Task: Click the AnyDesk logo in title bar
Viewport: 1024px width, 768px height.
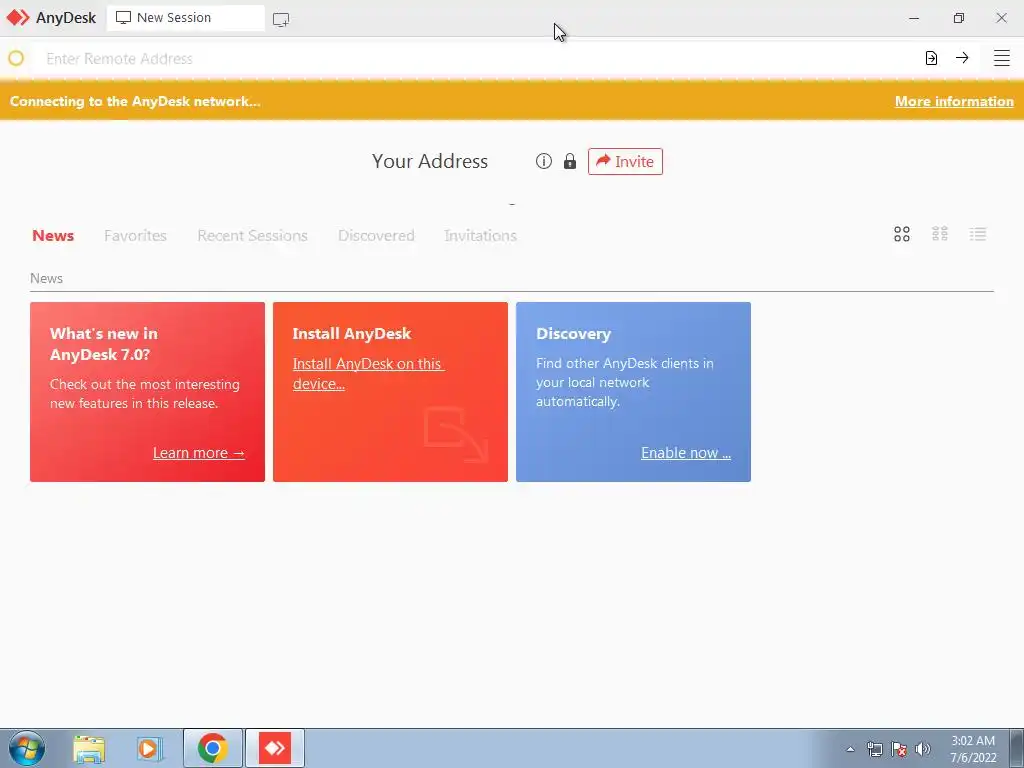Action: 18,18
